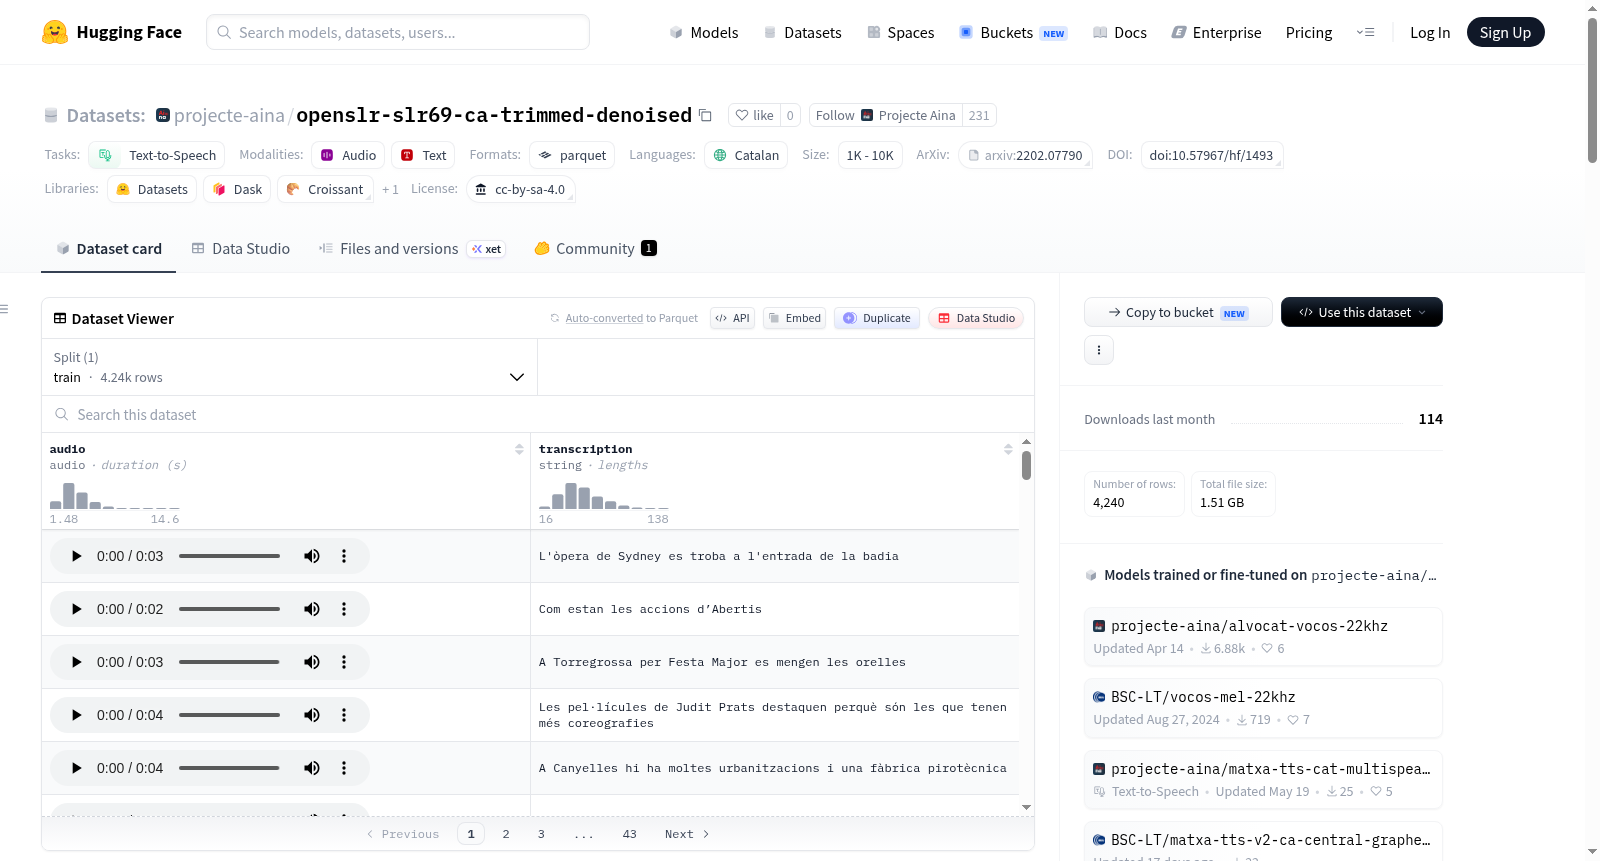This screenshot has width=1600, height=861.
Task: Expand the left sidebar table of contents
Action: tap(5, 309)
